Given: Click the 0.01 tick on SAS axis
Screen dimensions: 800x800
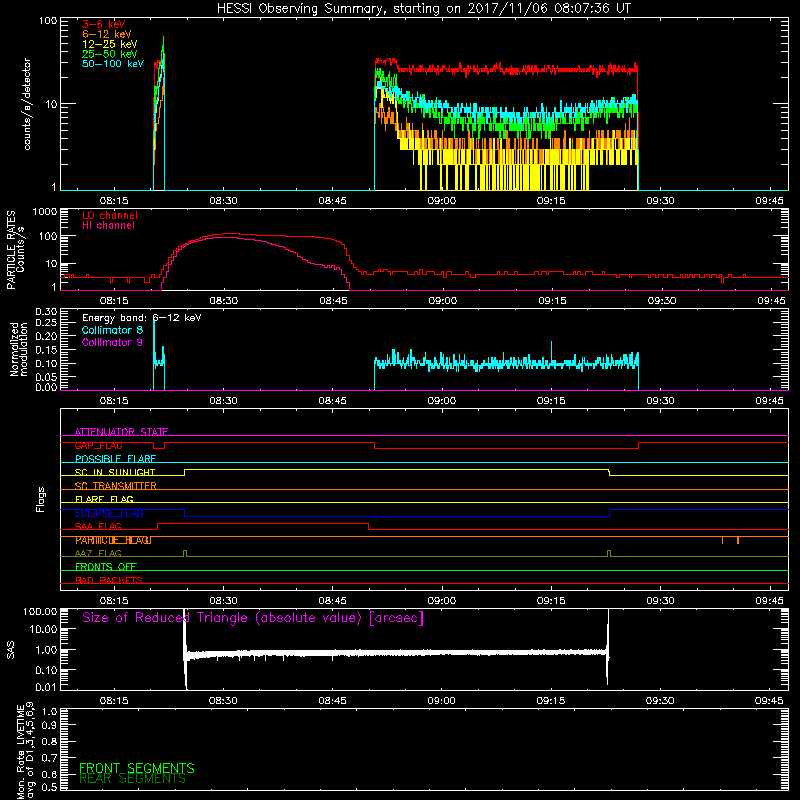Looking at the screenshot, I should pos(46,687).
